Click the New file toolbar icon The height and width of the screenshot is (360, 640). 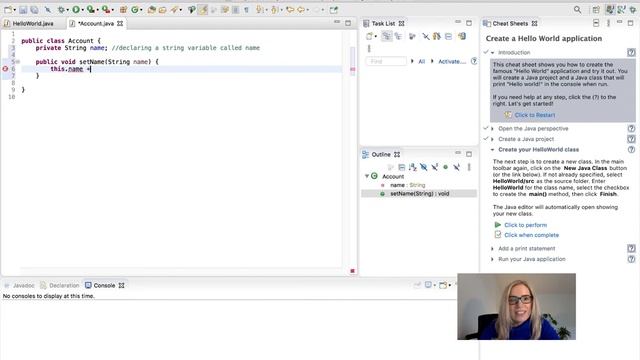(8, 9)
